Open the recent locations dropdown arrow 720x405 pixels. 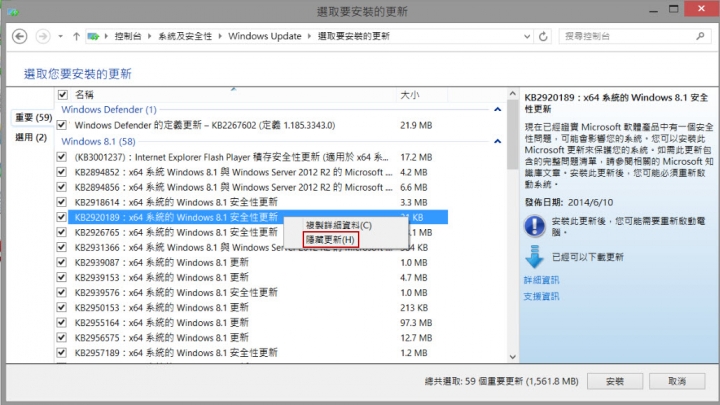pyautogui.click(x=60, y=36)
